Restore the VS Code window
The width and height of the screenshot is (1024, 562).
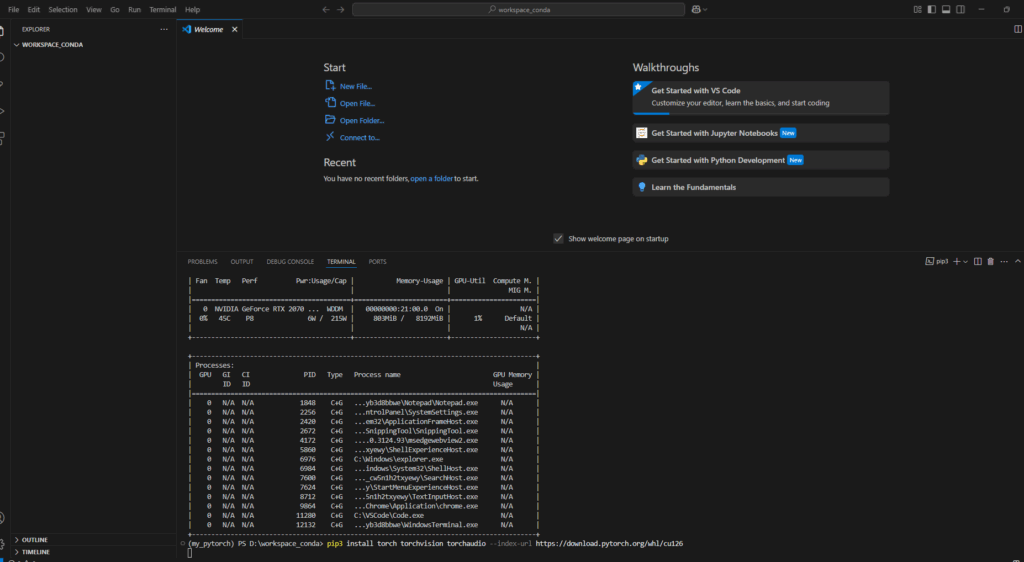(x=1006, y=10)
